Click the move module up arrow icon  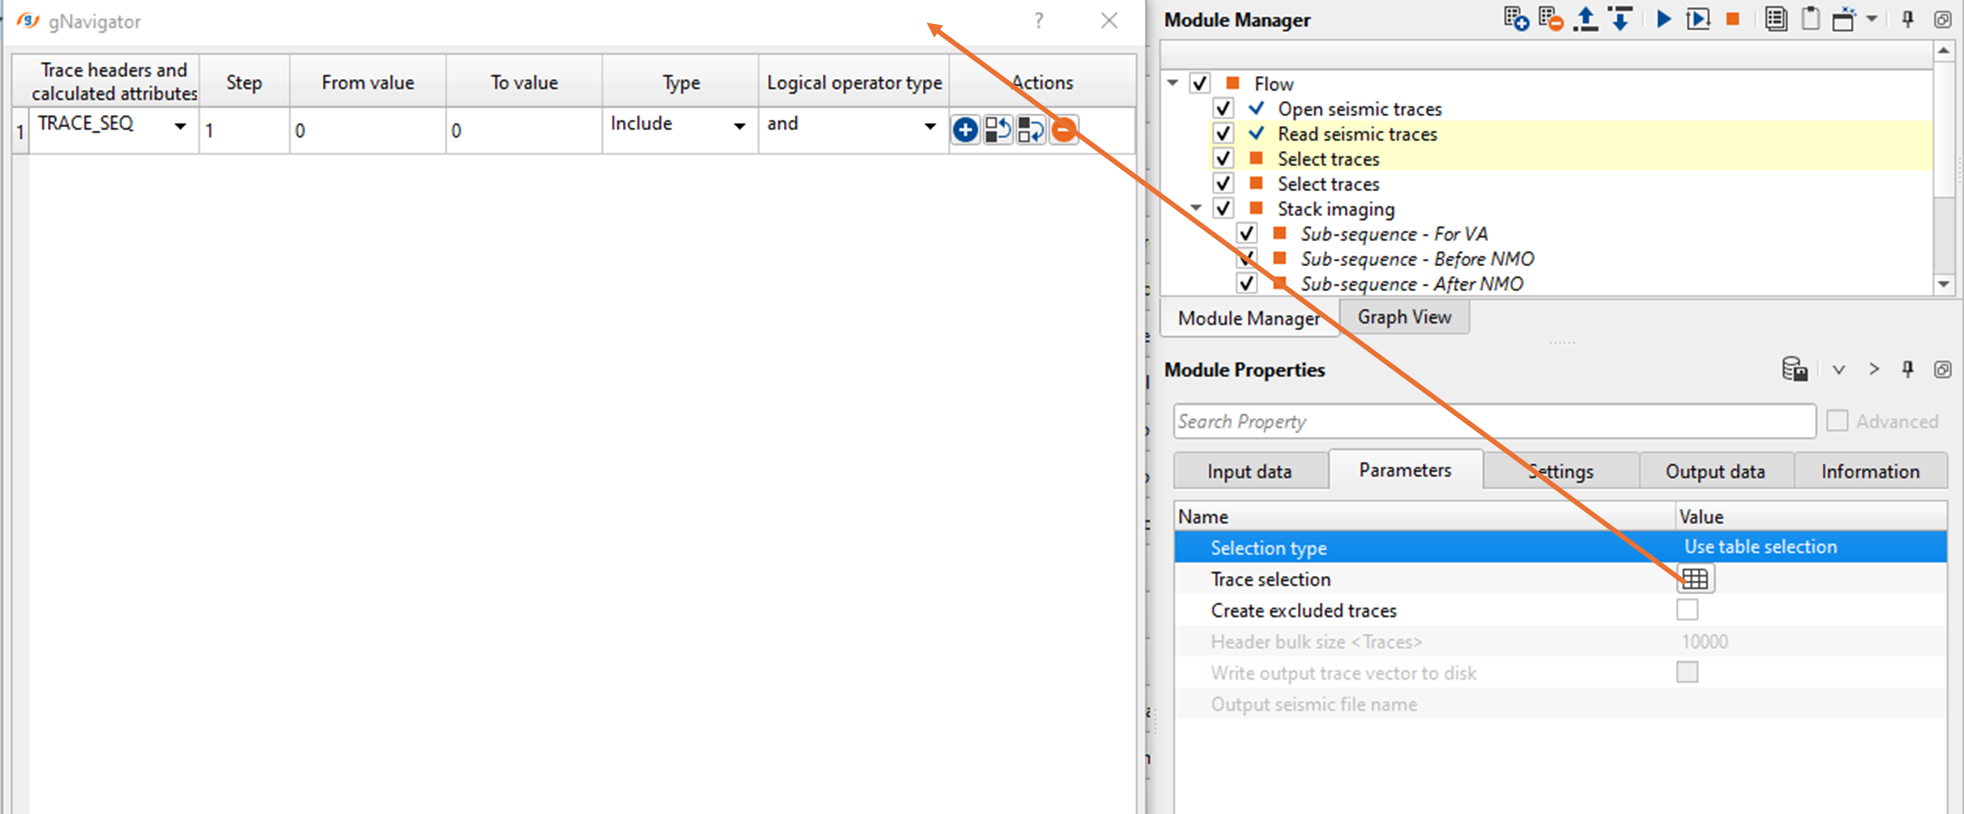pos(1585,19)
